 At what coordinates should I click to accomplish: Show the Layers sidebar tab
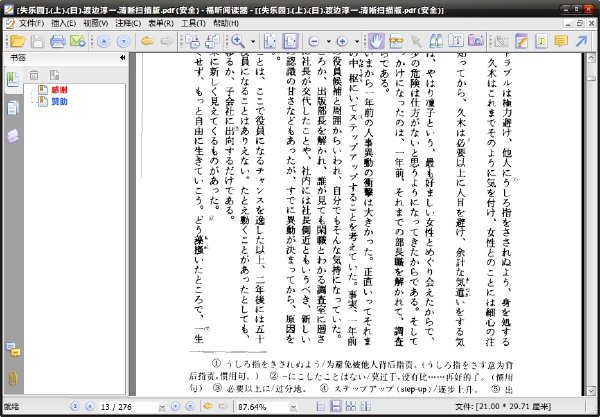[13, 136]
